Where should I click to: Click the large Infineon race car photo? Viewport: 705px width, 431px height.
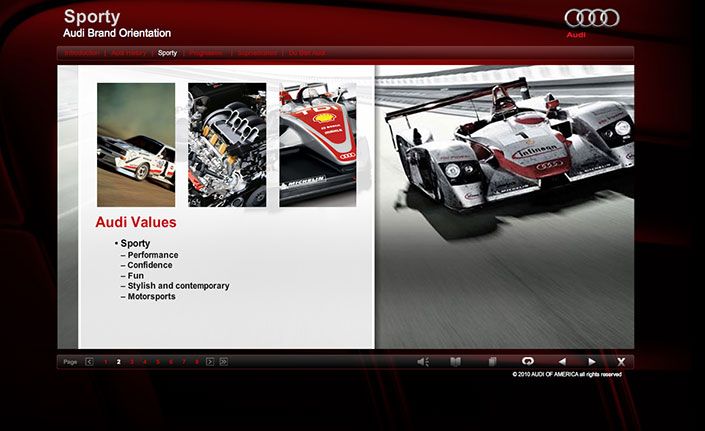point(505,207)
